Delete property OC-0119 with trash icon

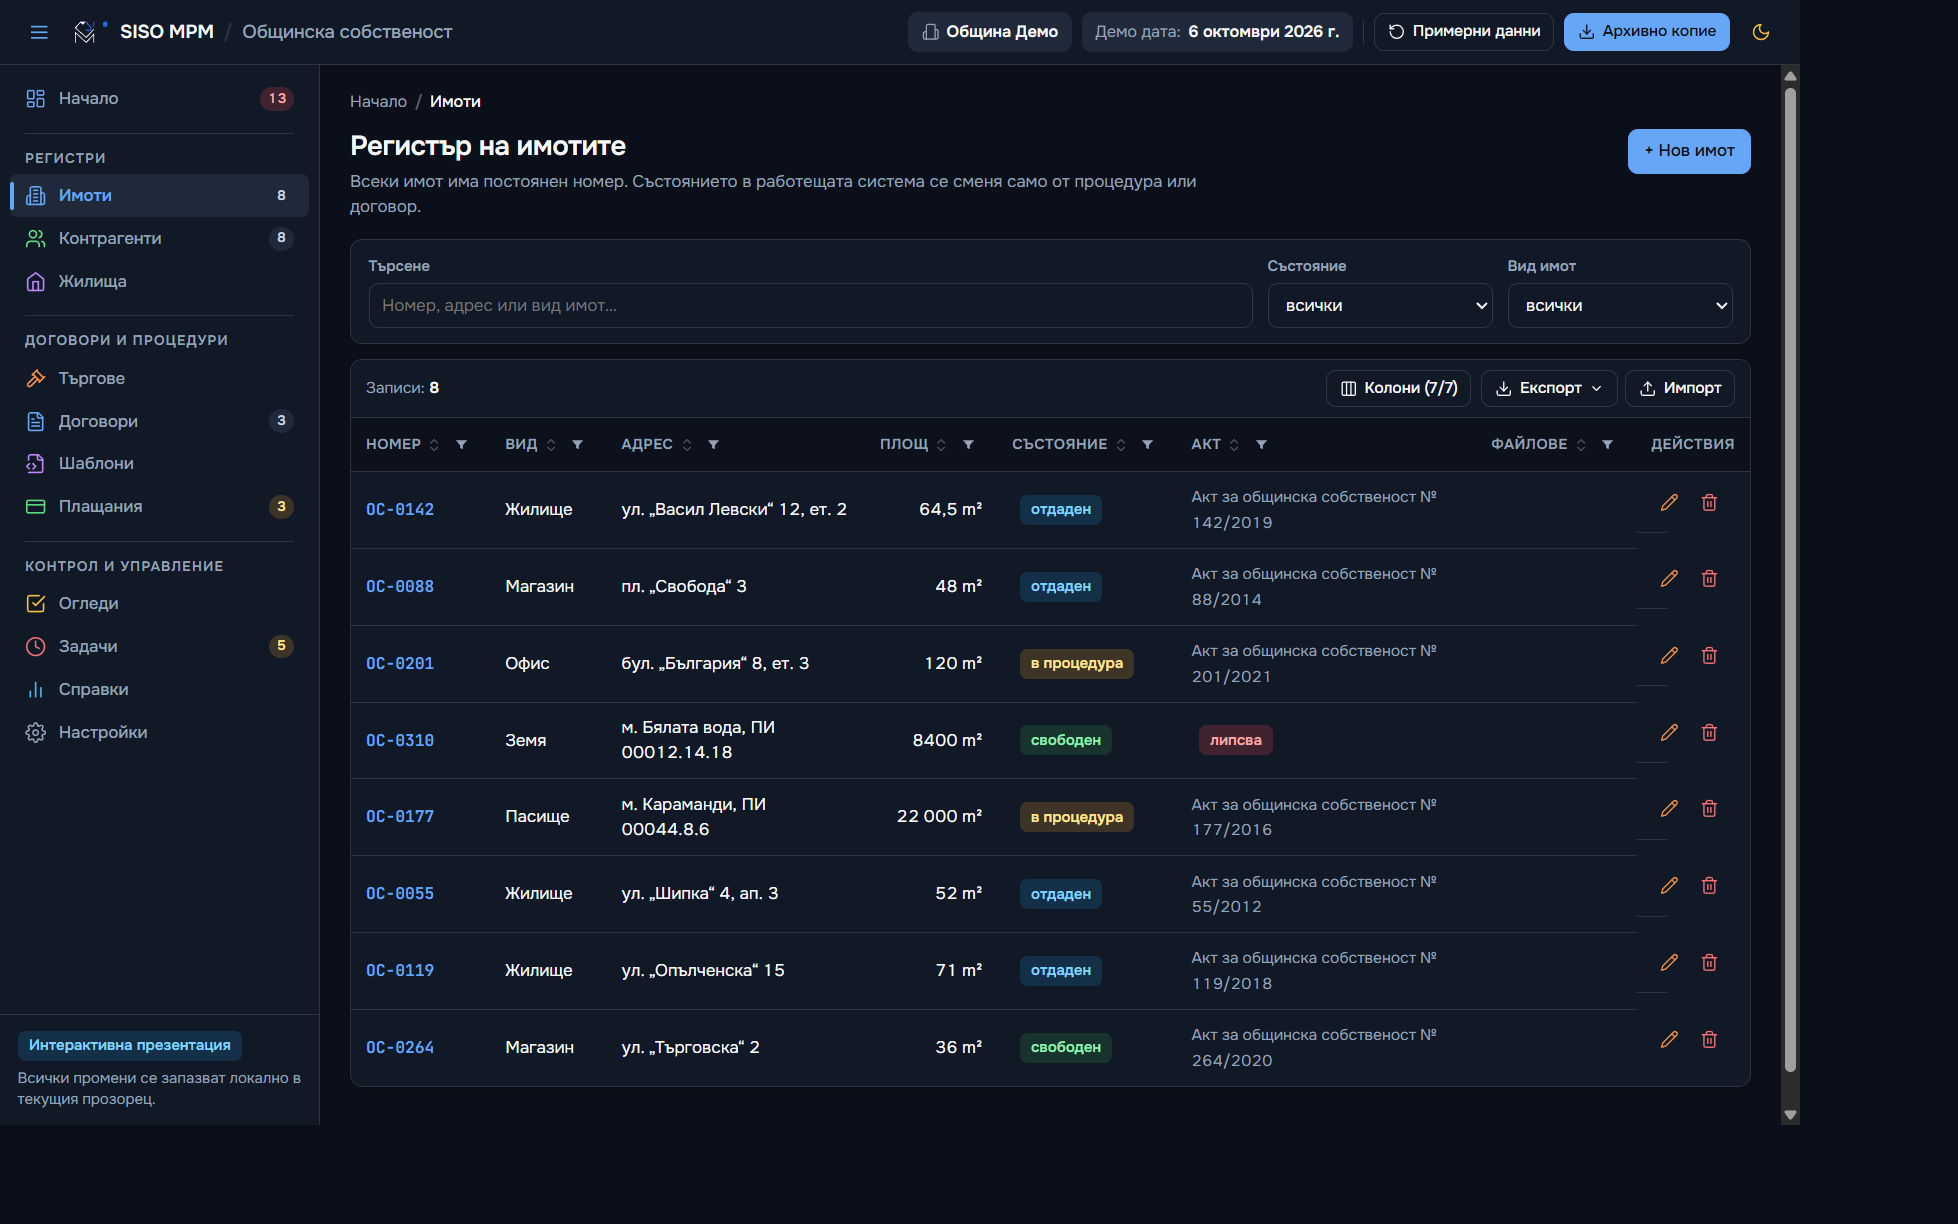coord(1709,963)
